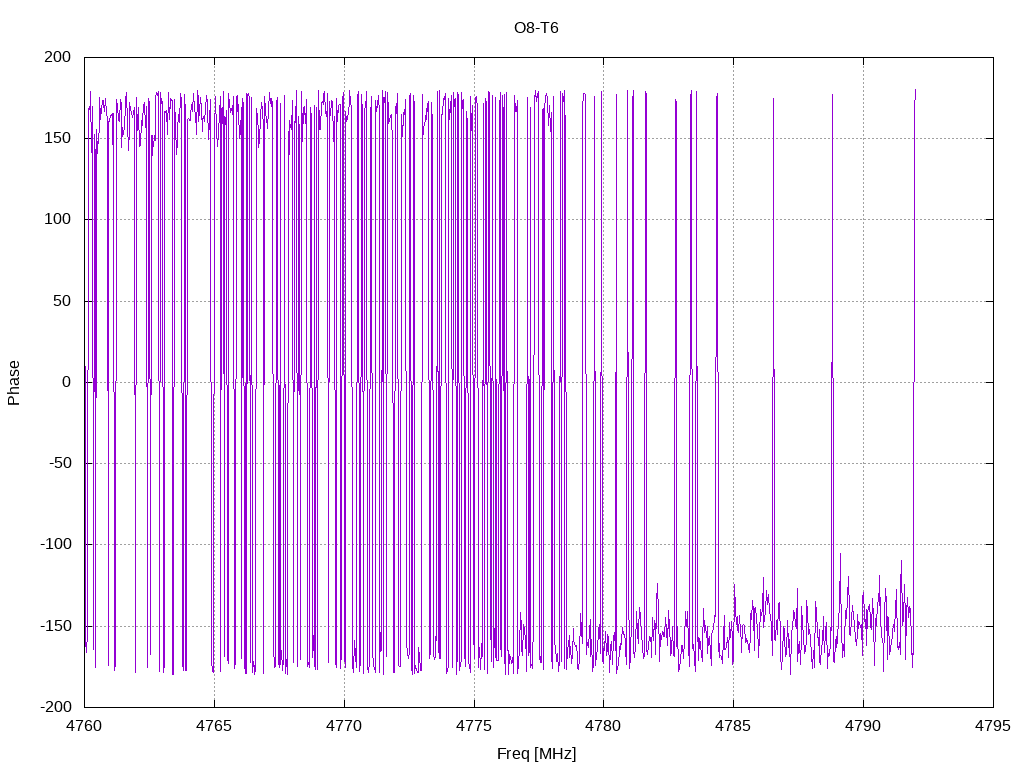The image size is (1024, 768).
Task: Click the 200 y-axis tick label
Action: pos(57,57)
